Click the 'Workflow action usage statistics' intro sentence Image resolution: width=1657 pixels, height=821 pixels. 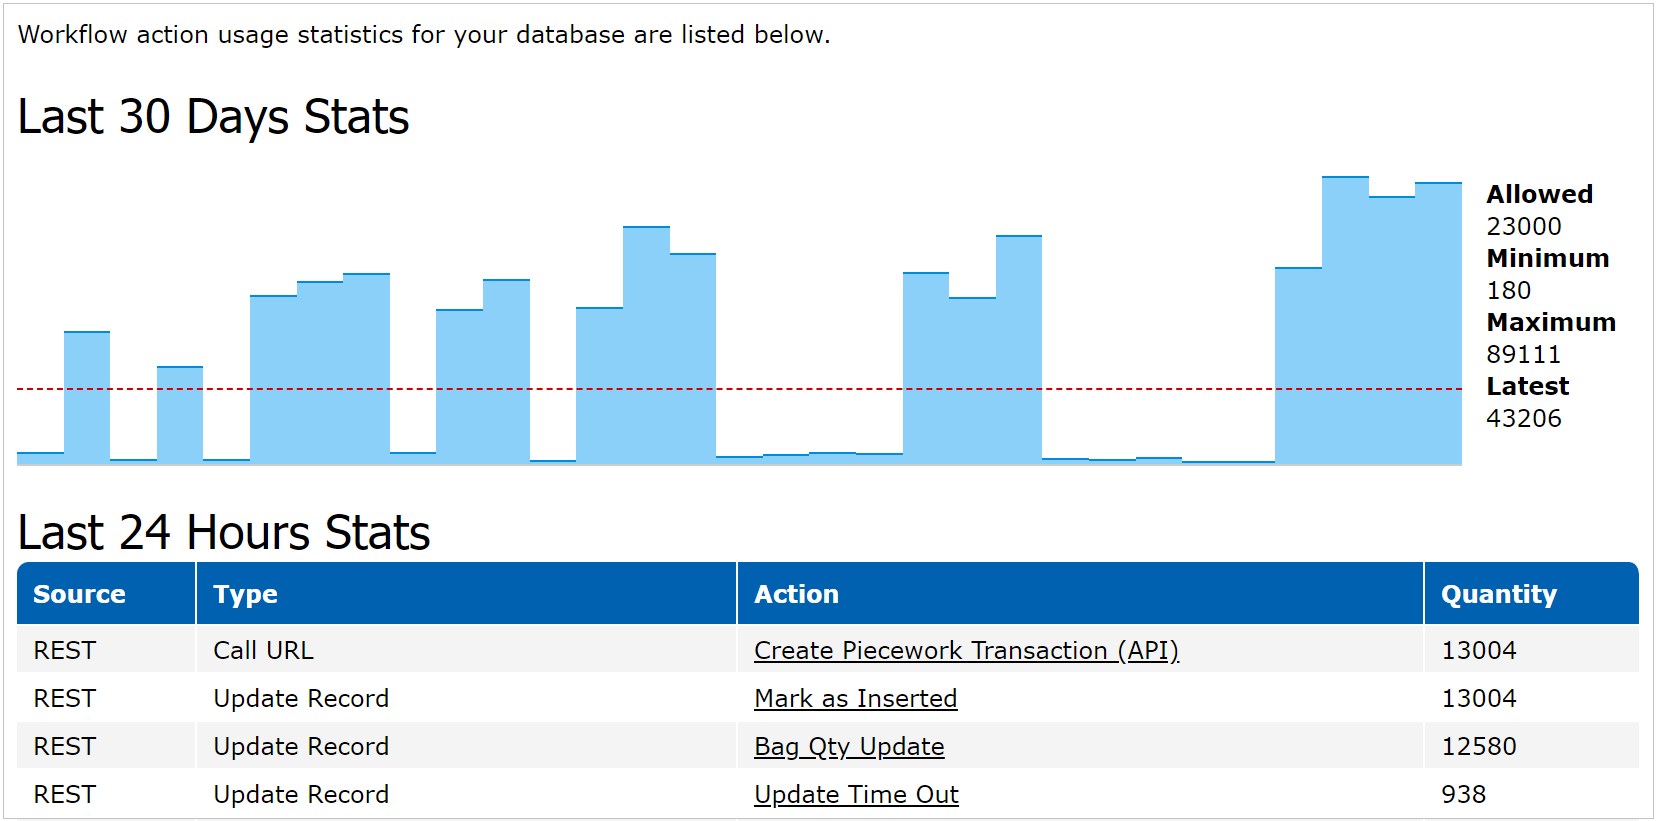click(424, 34)
